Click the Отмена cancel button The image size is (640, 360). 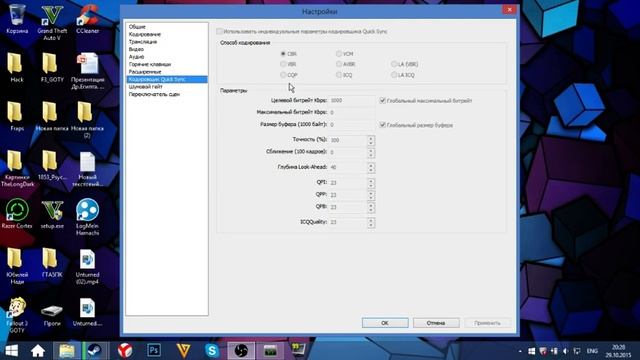click(x=436, y=323)
